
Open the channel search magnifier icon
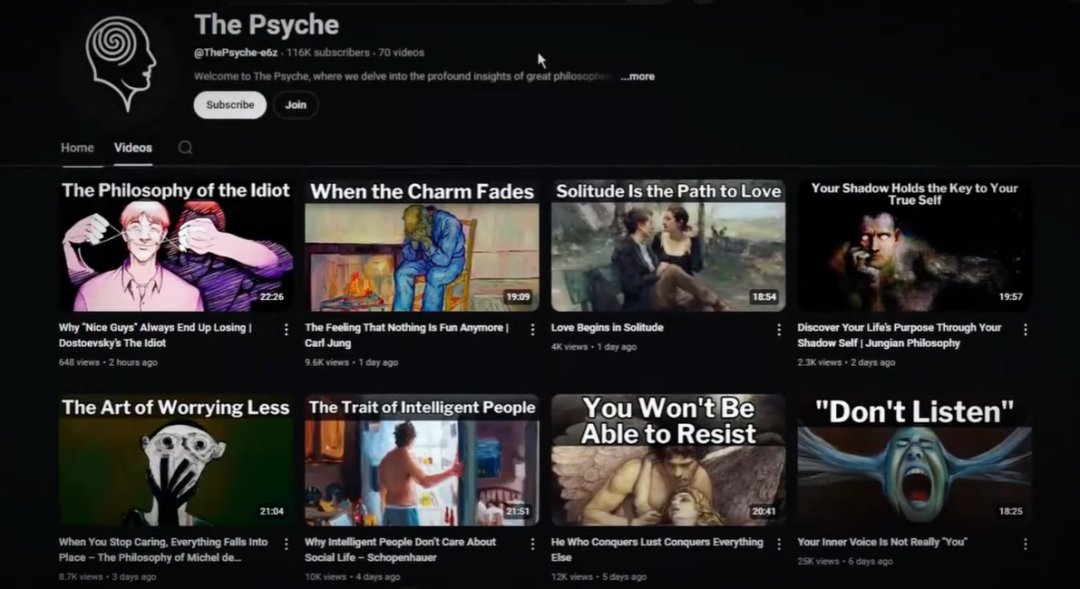point(185,148)
